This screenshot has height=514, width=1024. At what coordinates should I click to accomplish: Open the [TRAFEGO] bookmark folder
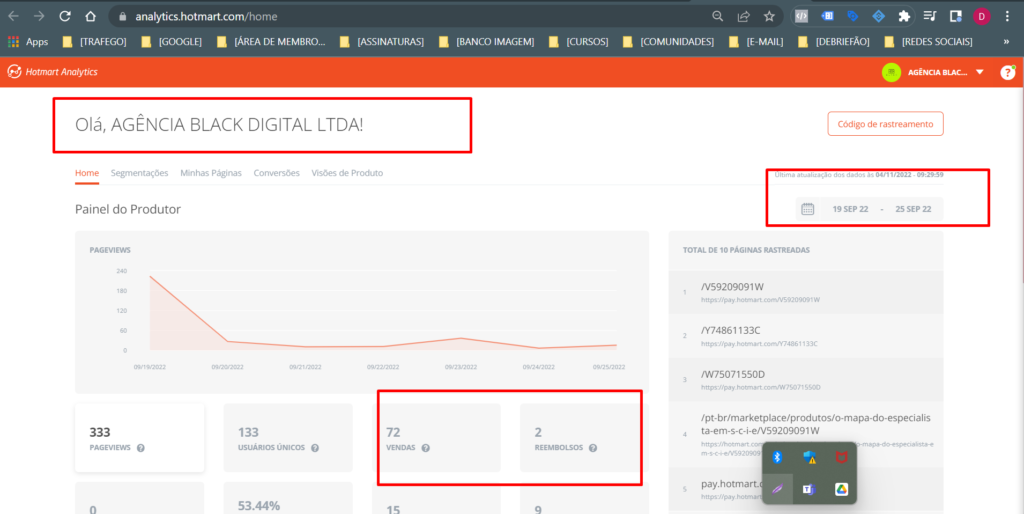(94, 42)
